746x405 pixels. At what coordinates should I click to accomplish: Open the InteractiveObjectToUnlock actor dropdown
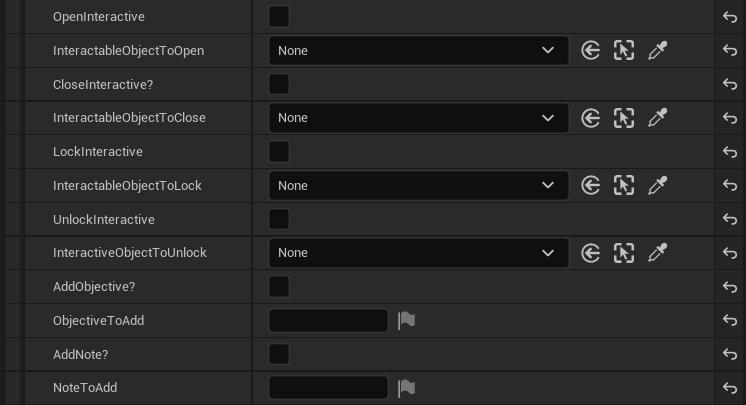[x=418, y=253]
